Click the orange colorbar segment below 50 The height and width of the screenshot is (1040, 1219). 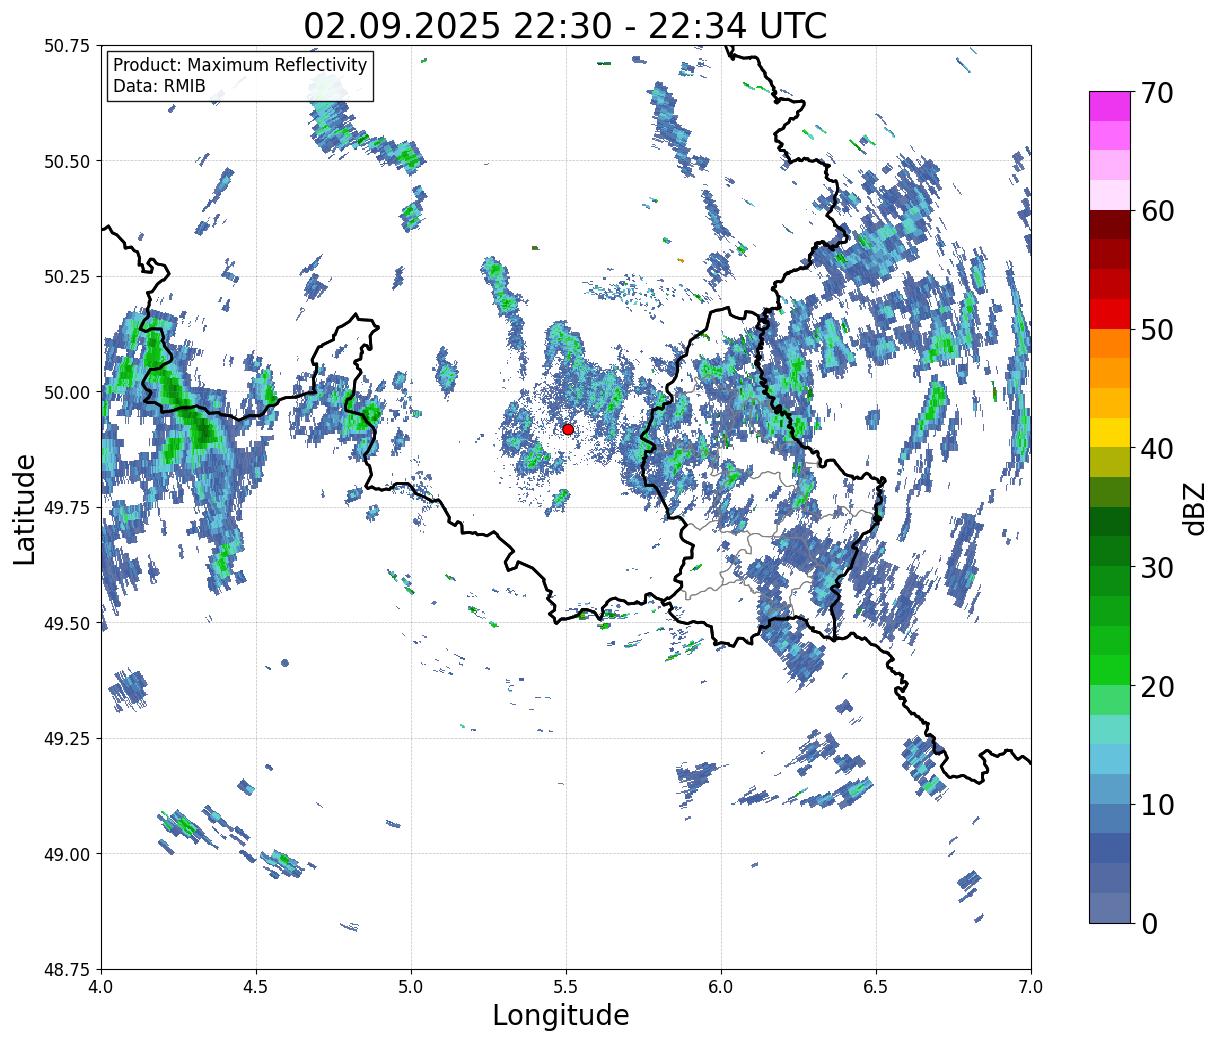pos(1110,343)
